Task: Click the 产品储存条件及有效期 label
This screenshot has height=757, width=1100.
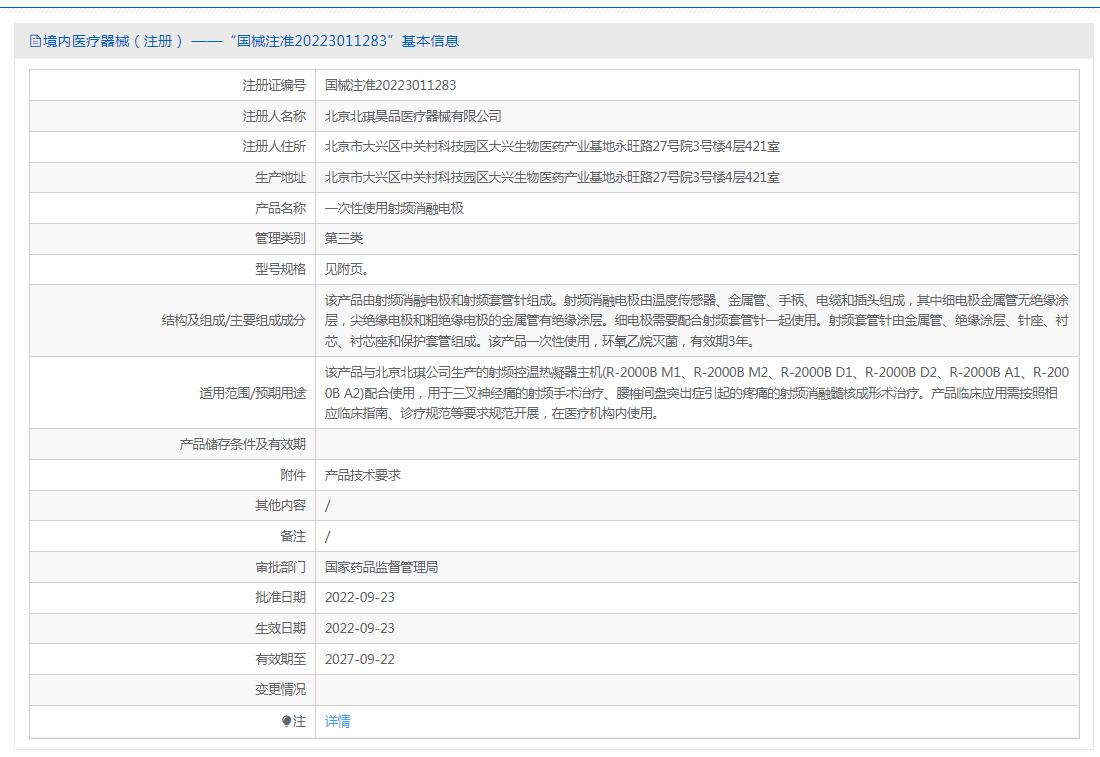Action: pos(242,444)
